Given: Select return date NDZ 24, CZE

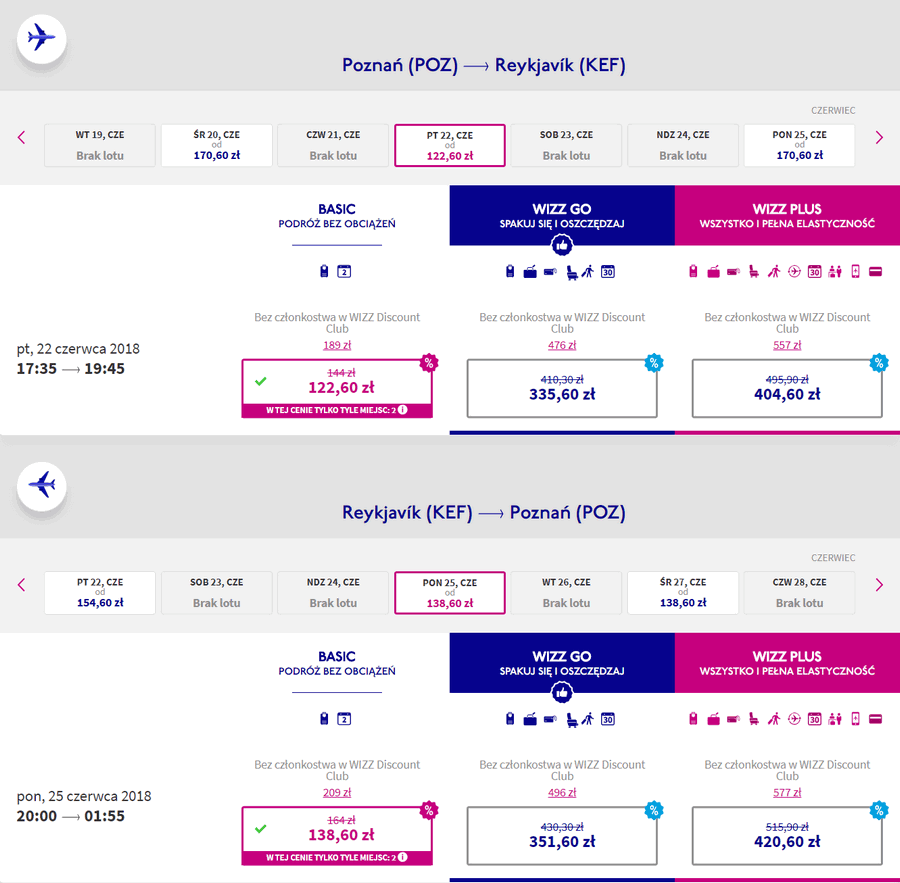Looking at the screenshot, I should tap(333, 592).
